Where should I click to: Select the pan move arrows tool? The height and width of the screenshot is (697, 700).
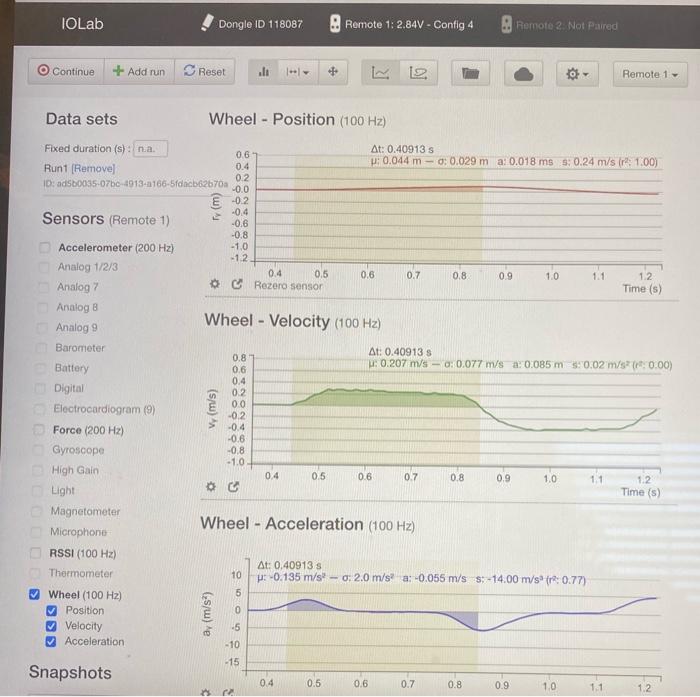[333, 71]
